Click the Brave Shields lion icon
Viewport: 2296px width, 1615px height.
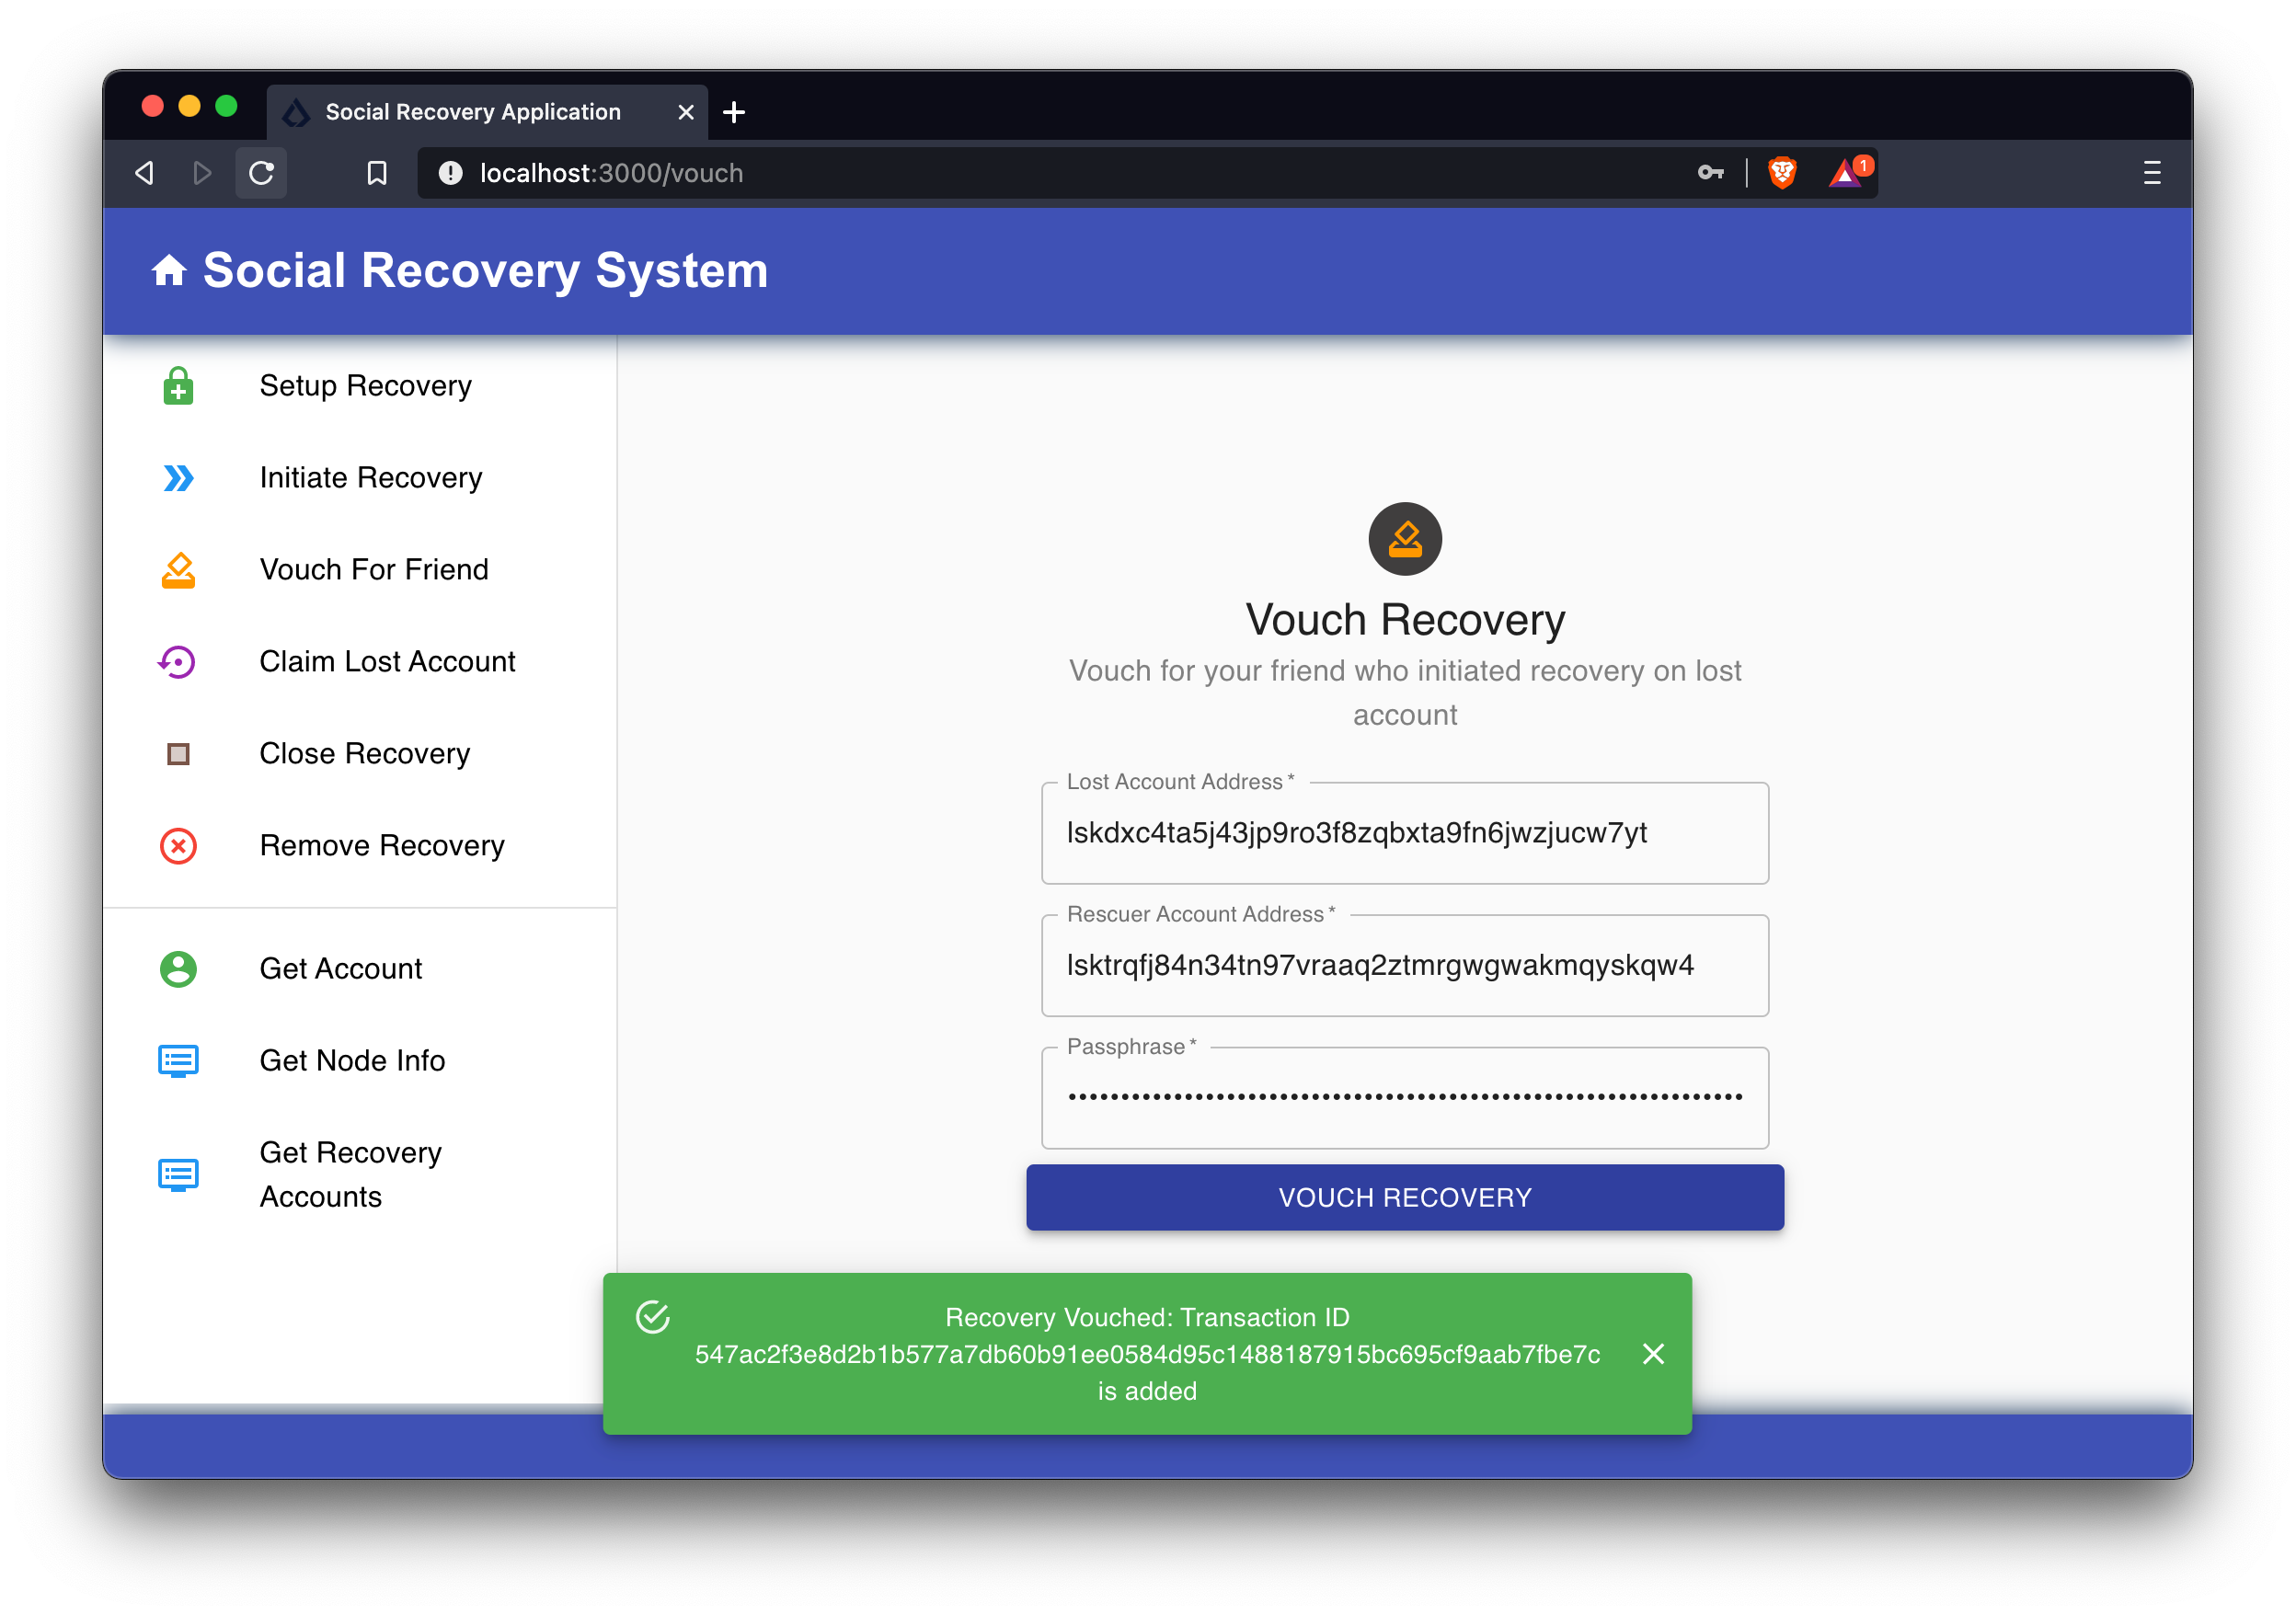1781,173
